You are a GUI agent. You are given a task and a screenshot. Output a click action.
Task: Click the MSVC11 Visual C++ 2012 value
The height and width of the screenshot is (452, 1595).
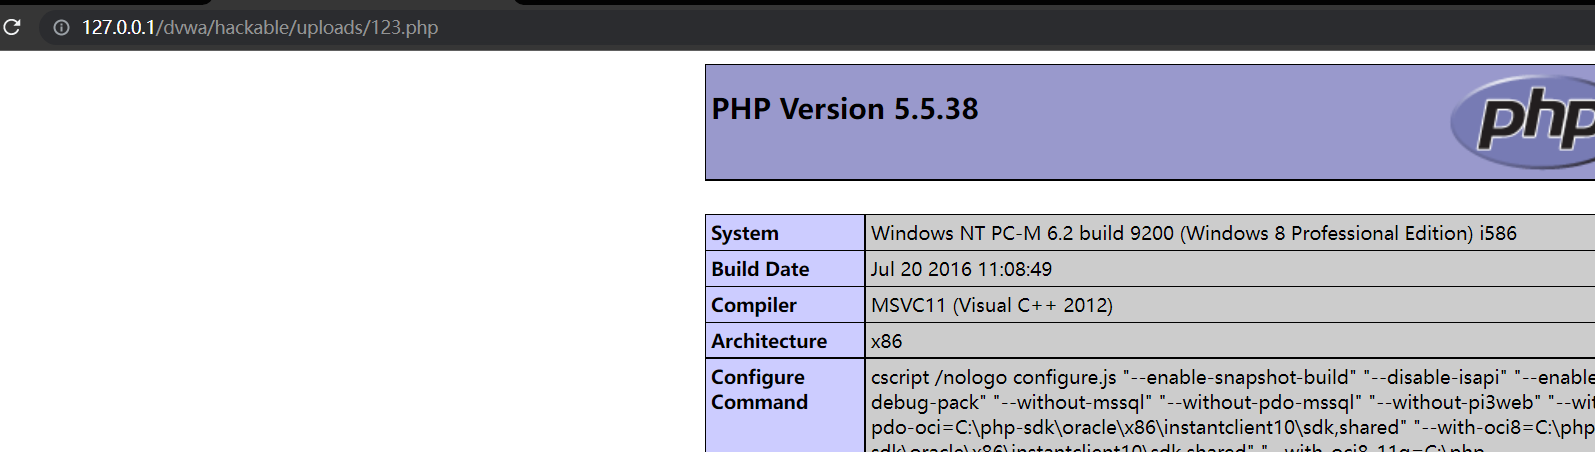tap(991, 305)
